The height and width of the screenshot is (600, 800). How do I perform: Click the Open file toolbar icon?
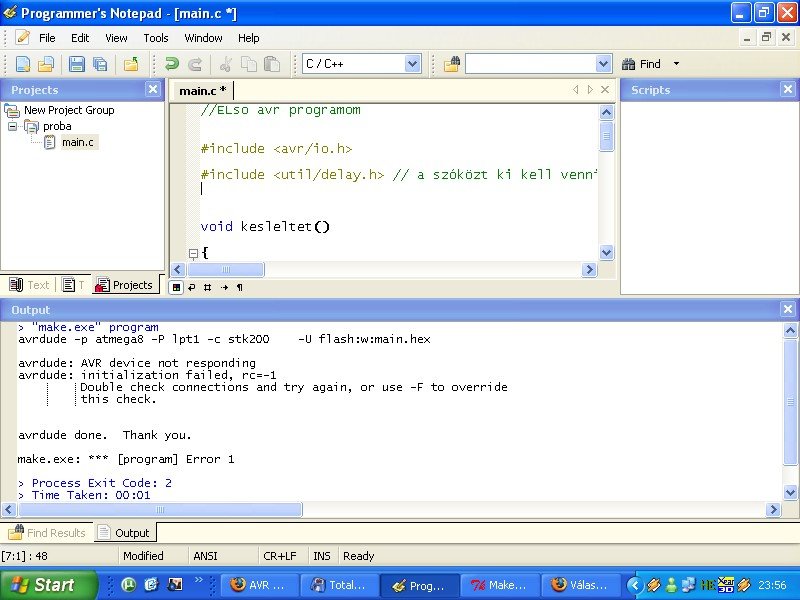click(x=46, y=64)
